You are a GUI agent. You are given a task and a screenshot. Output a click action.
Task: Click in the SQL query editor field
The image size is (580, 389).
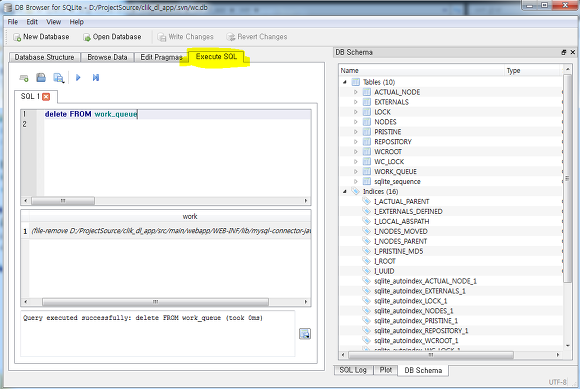pos(178,153)
